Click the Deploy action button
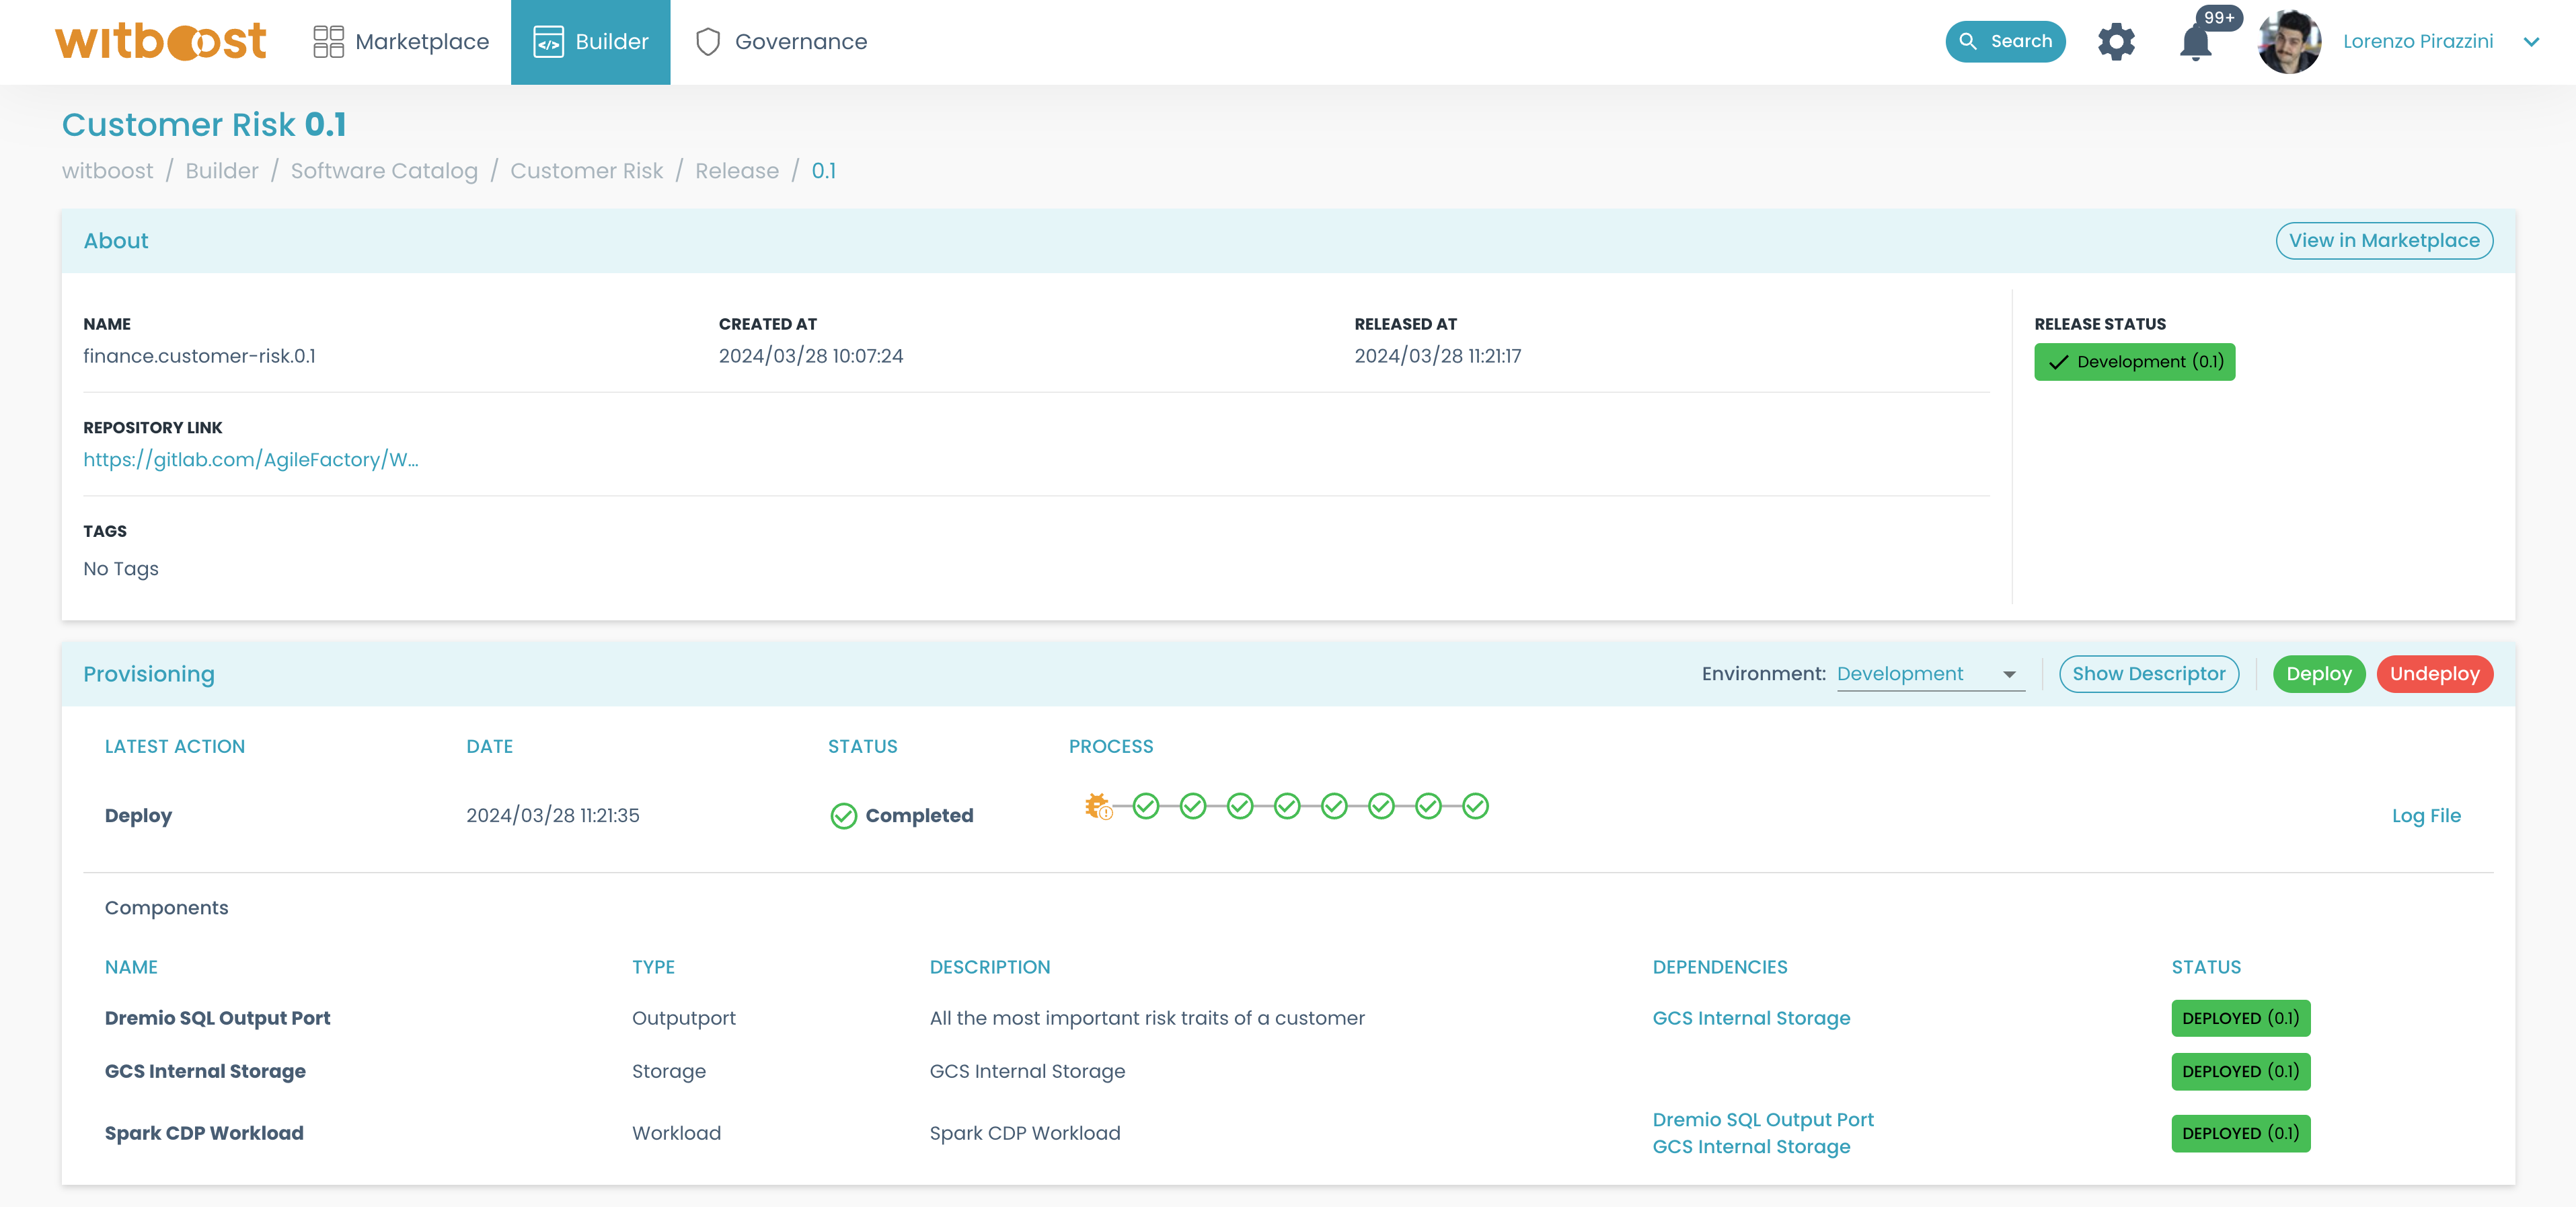2576x1207 pixels. click(2318, 673)
